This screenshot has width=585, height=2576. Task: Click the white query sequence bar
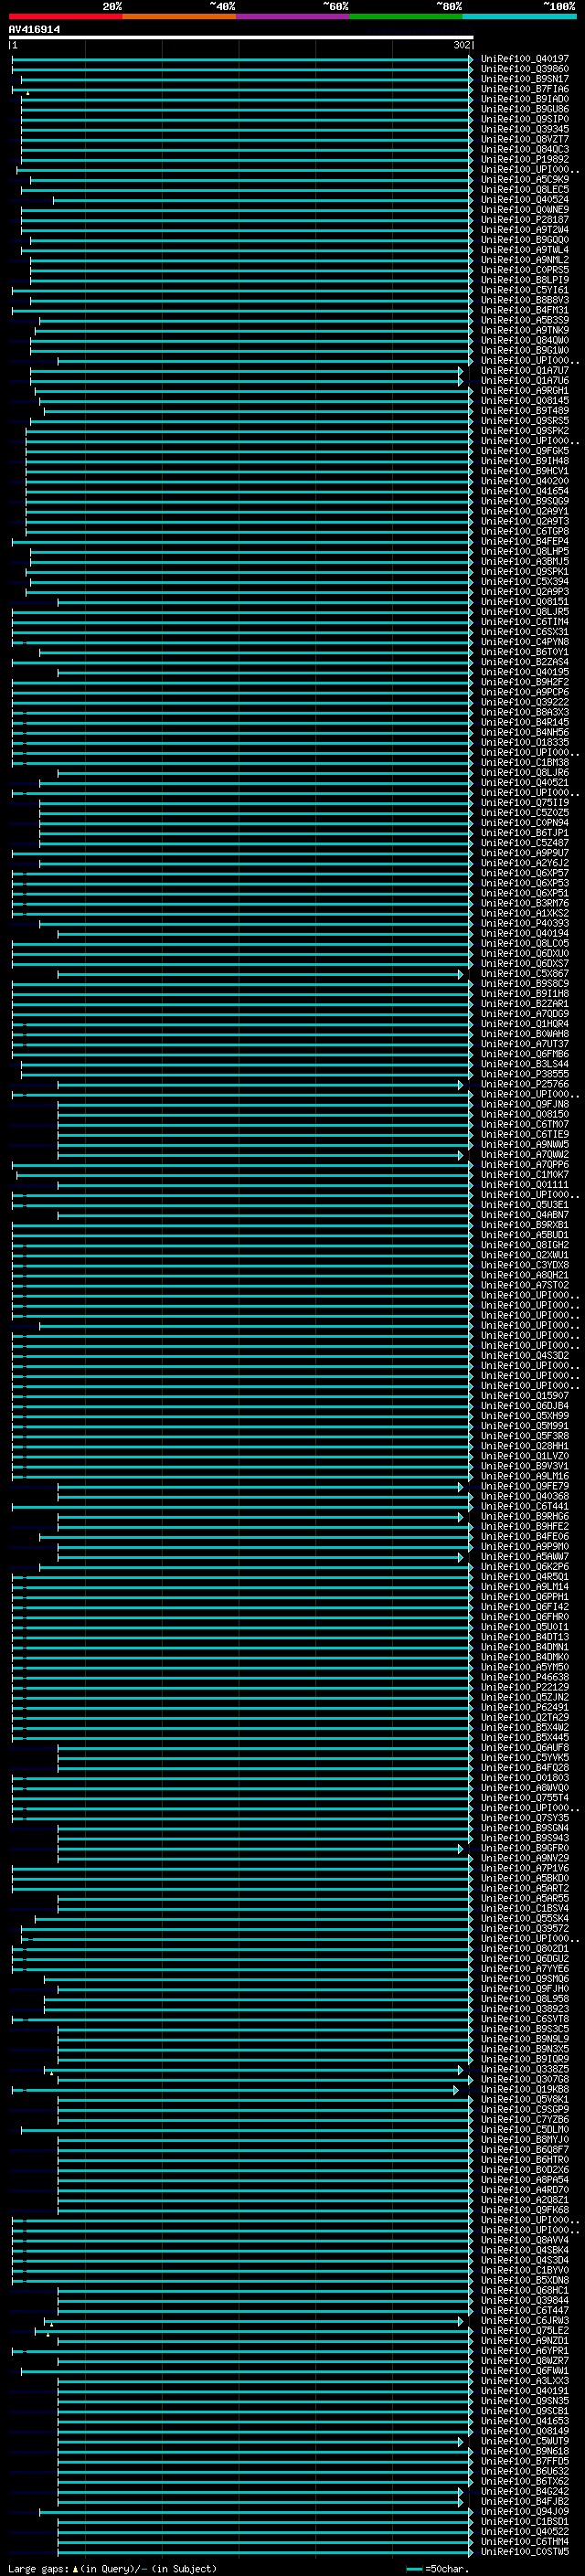click(x=241, y=37)
